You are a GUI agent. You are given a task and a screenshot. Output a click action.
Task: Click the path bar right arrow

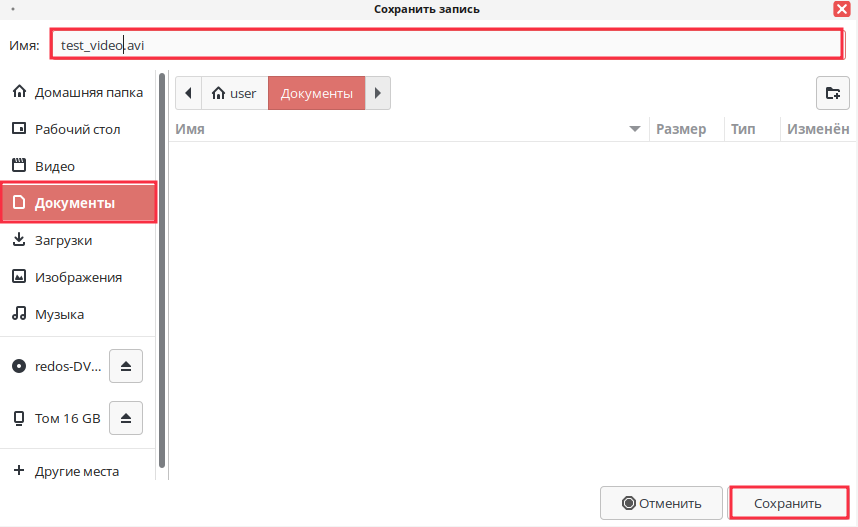(377, 93)
